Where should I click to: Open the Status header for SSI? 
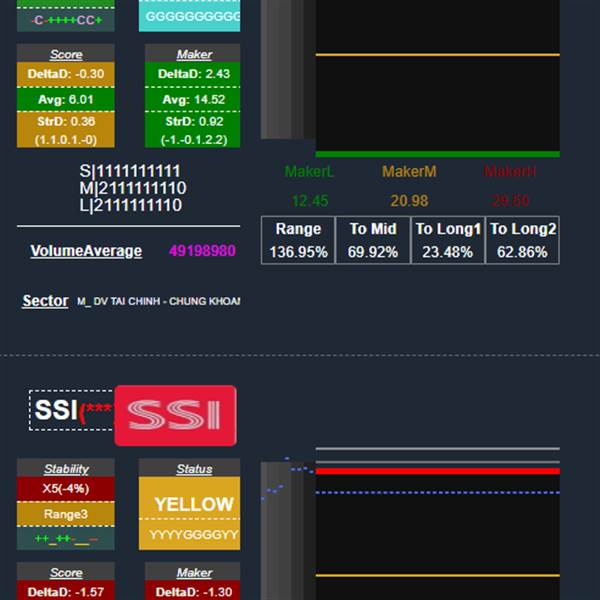189,468
